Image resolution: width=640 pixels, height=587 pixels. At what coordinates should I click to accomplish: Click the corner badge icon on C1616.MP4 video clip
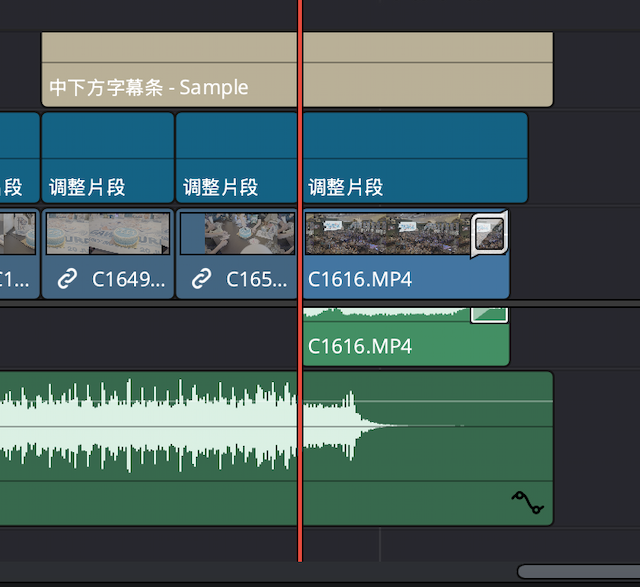(x=489, y=233)
